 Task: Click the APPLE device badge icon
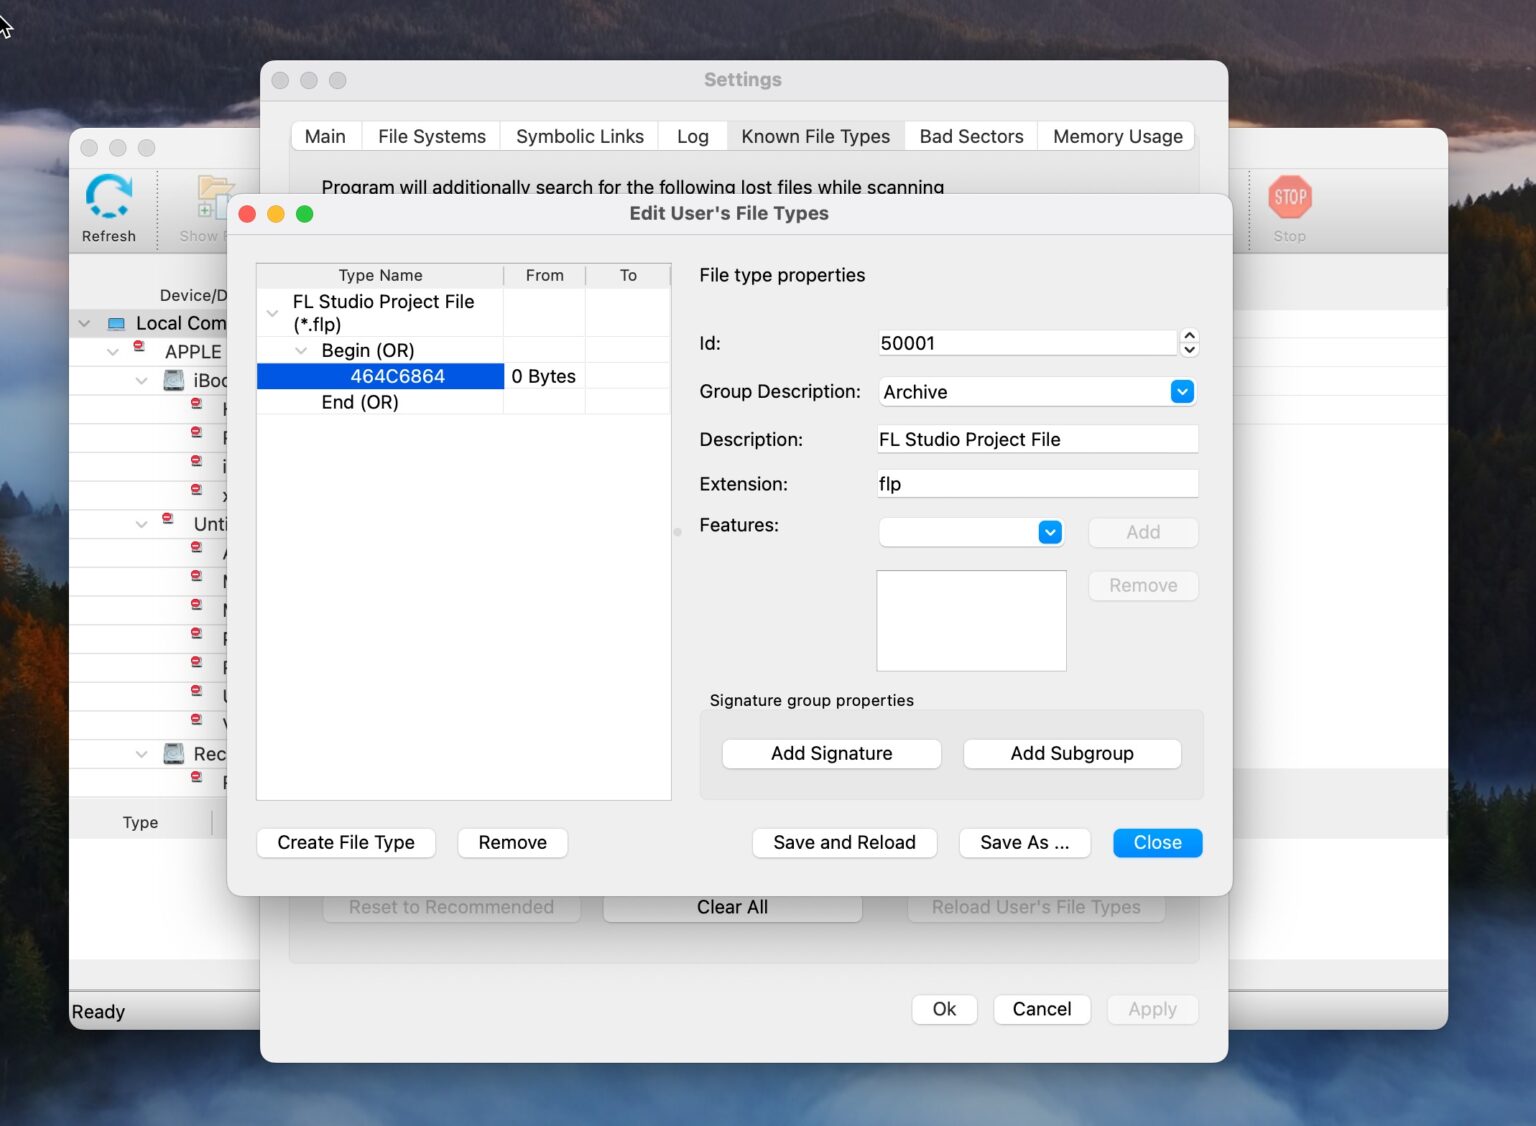137,348
